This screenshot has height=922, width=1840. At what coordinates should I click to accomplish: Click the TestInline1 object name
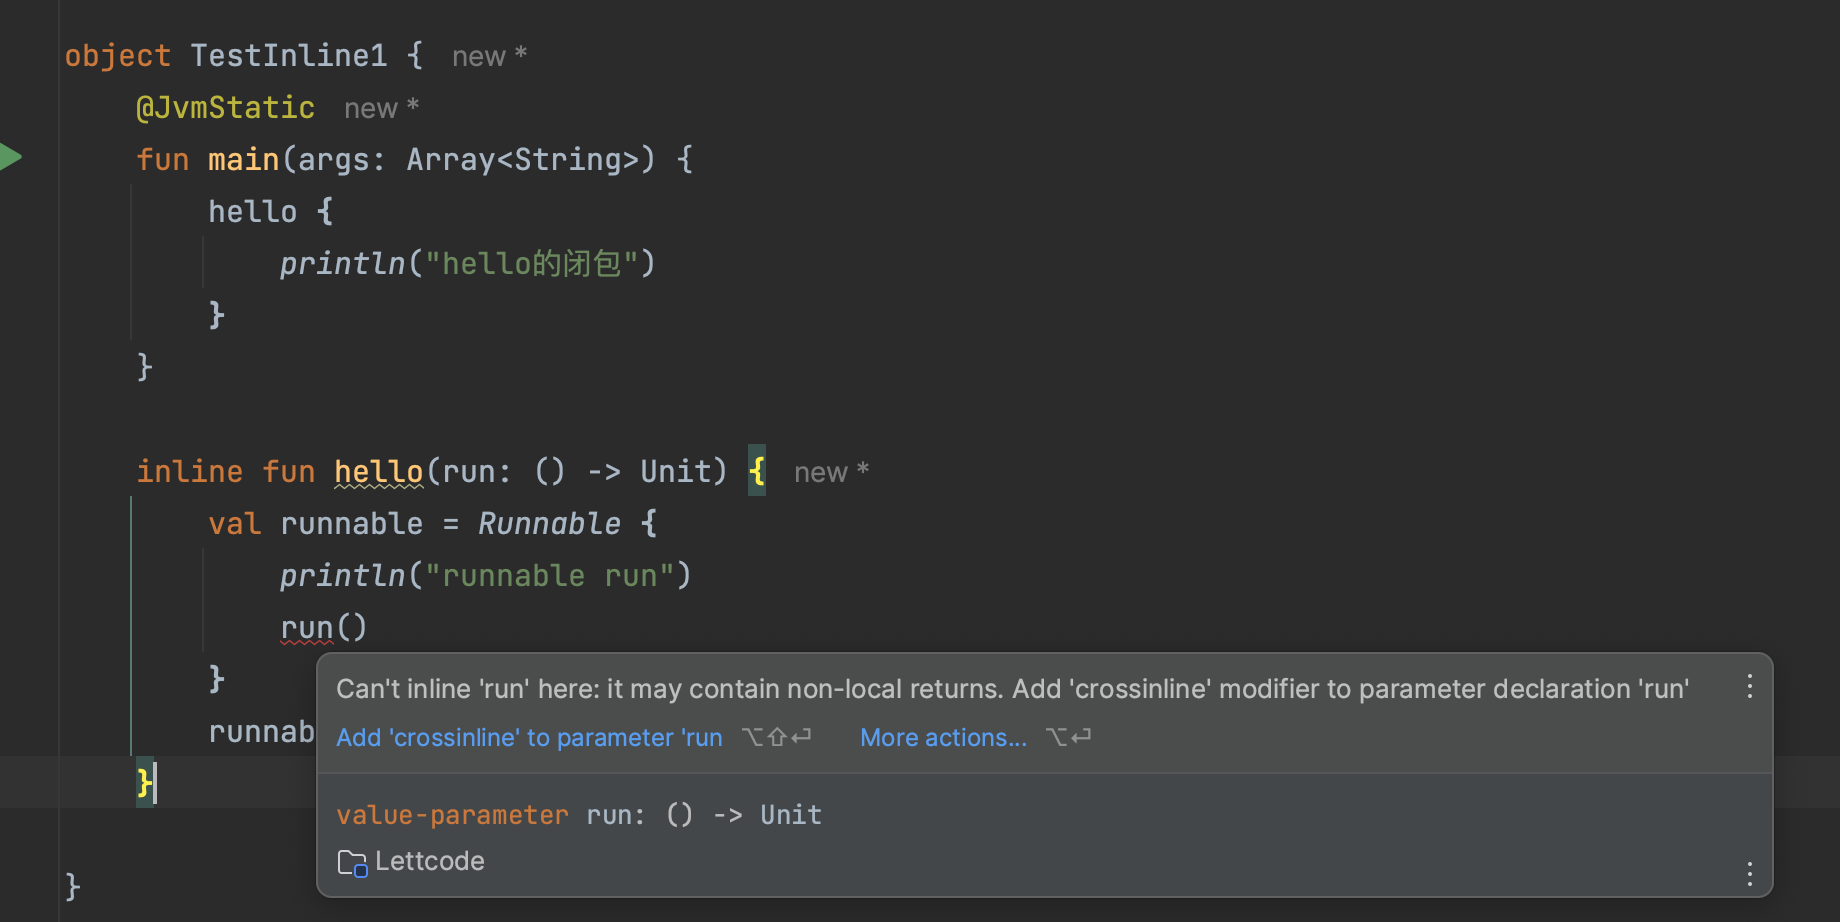[288, 55]
